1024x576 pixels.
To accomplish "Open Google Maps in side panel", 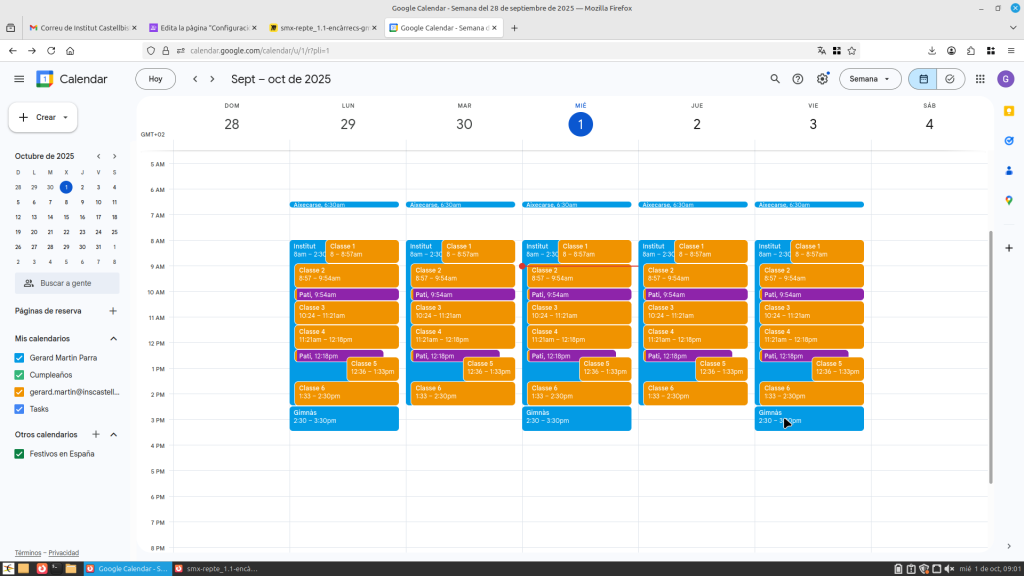I will coord(1009,200).
